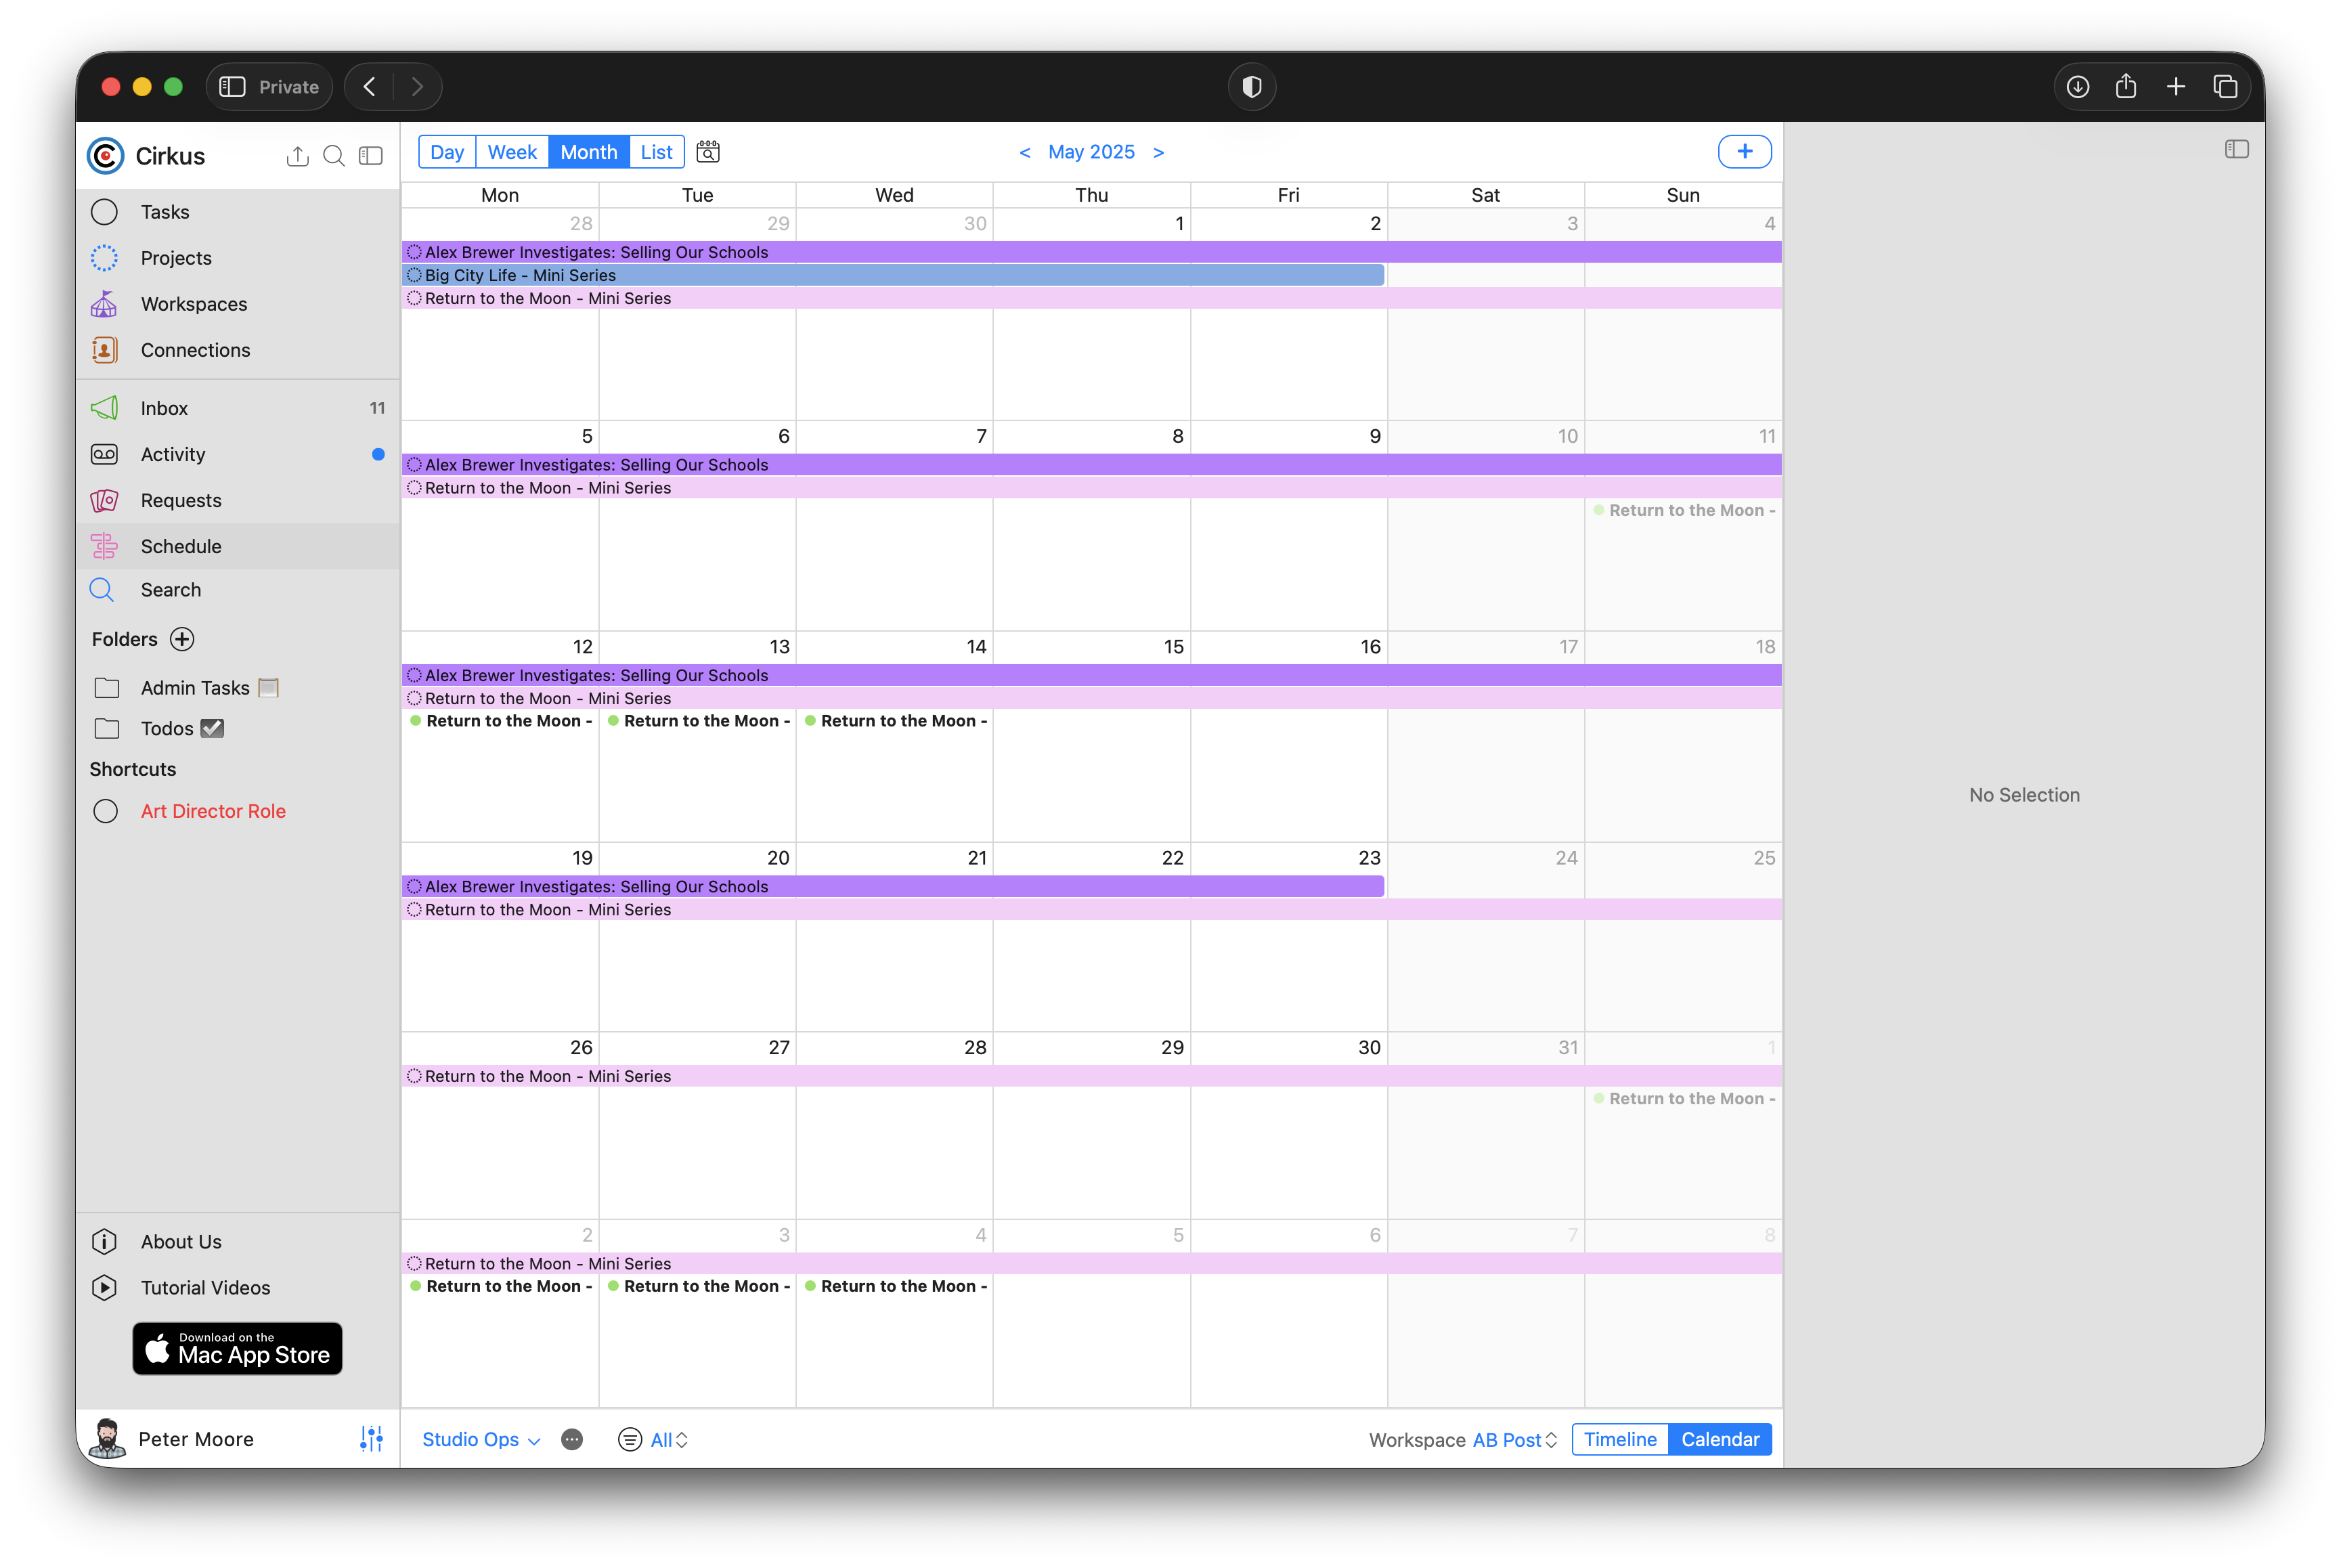This screenshot has width=2341, height=1568.
Task: Open the calendar date picker icon
Action: tap(708, 152)
